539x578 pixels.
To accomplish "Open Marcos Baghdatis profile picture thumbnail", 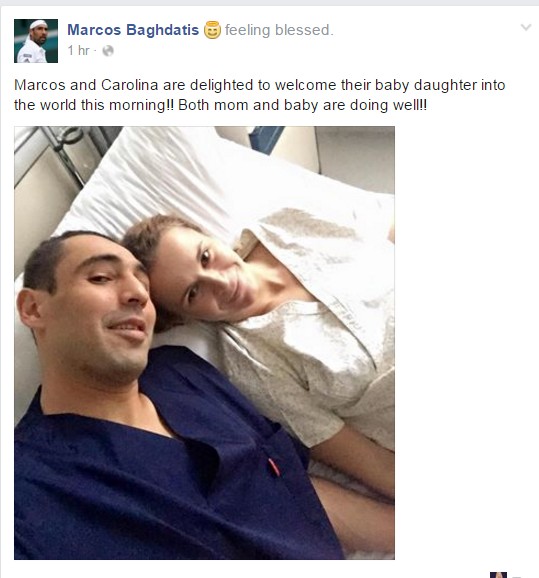I will pos(36,41).
